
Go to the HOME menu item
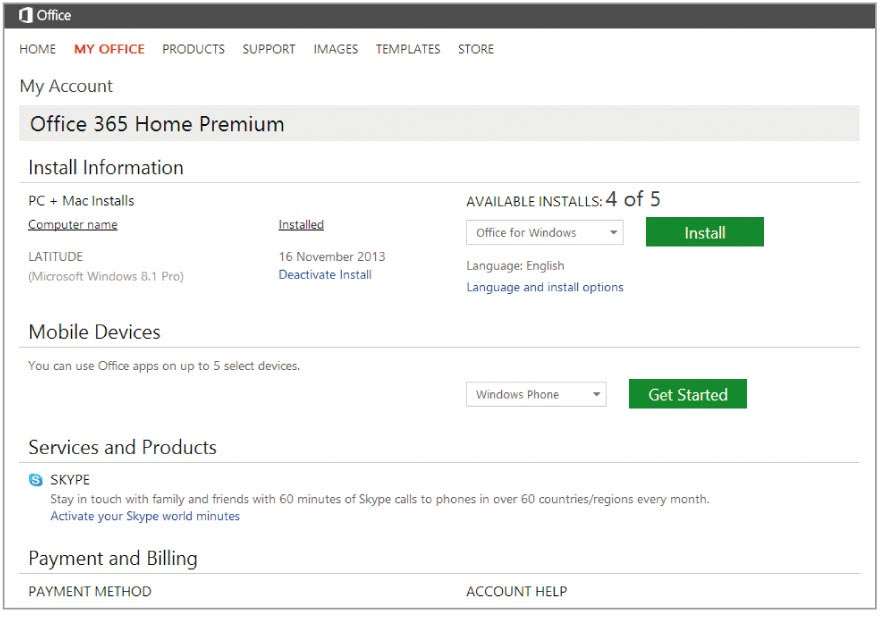pyautogui.click(x=38, y=49)
